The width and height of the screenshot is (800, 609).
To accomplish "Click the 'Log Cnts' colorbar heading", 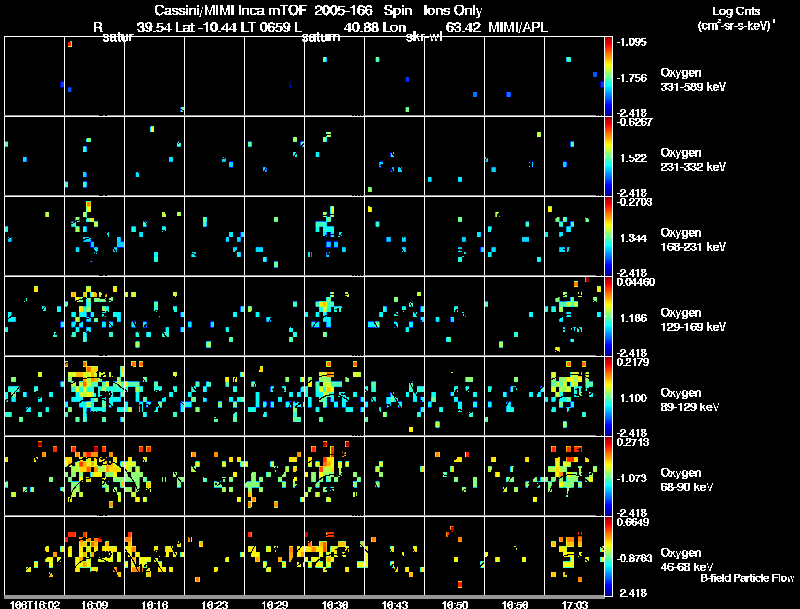I will pos(736,11).
